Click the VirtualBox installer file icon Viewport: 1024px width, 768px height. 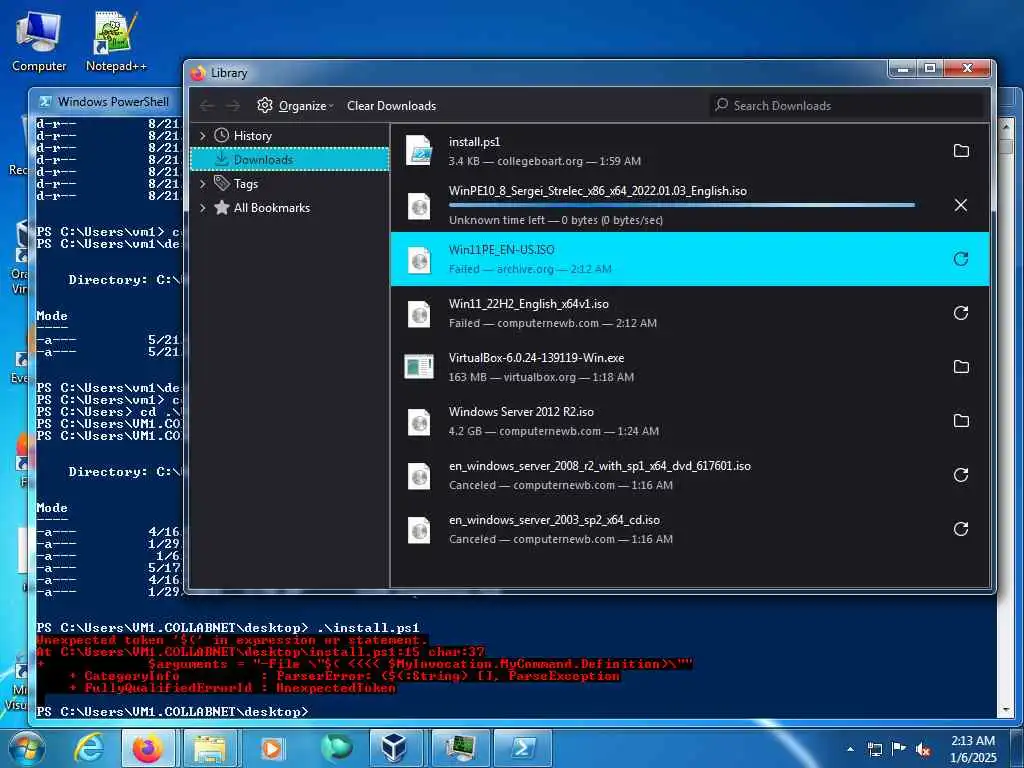419,366
